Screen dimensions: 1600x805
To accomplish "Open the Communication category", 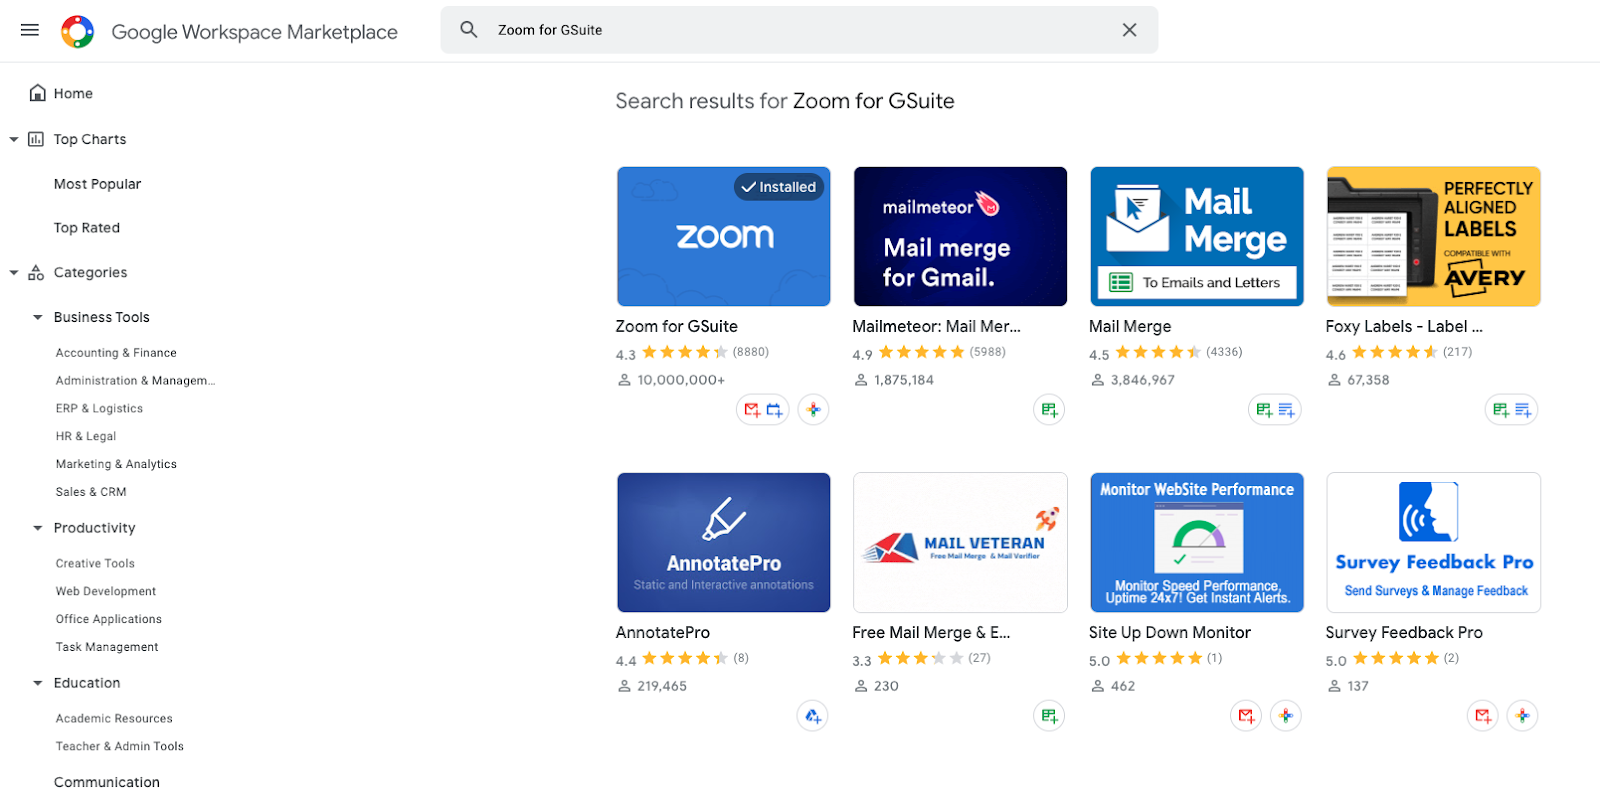I will pos(107,782).
